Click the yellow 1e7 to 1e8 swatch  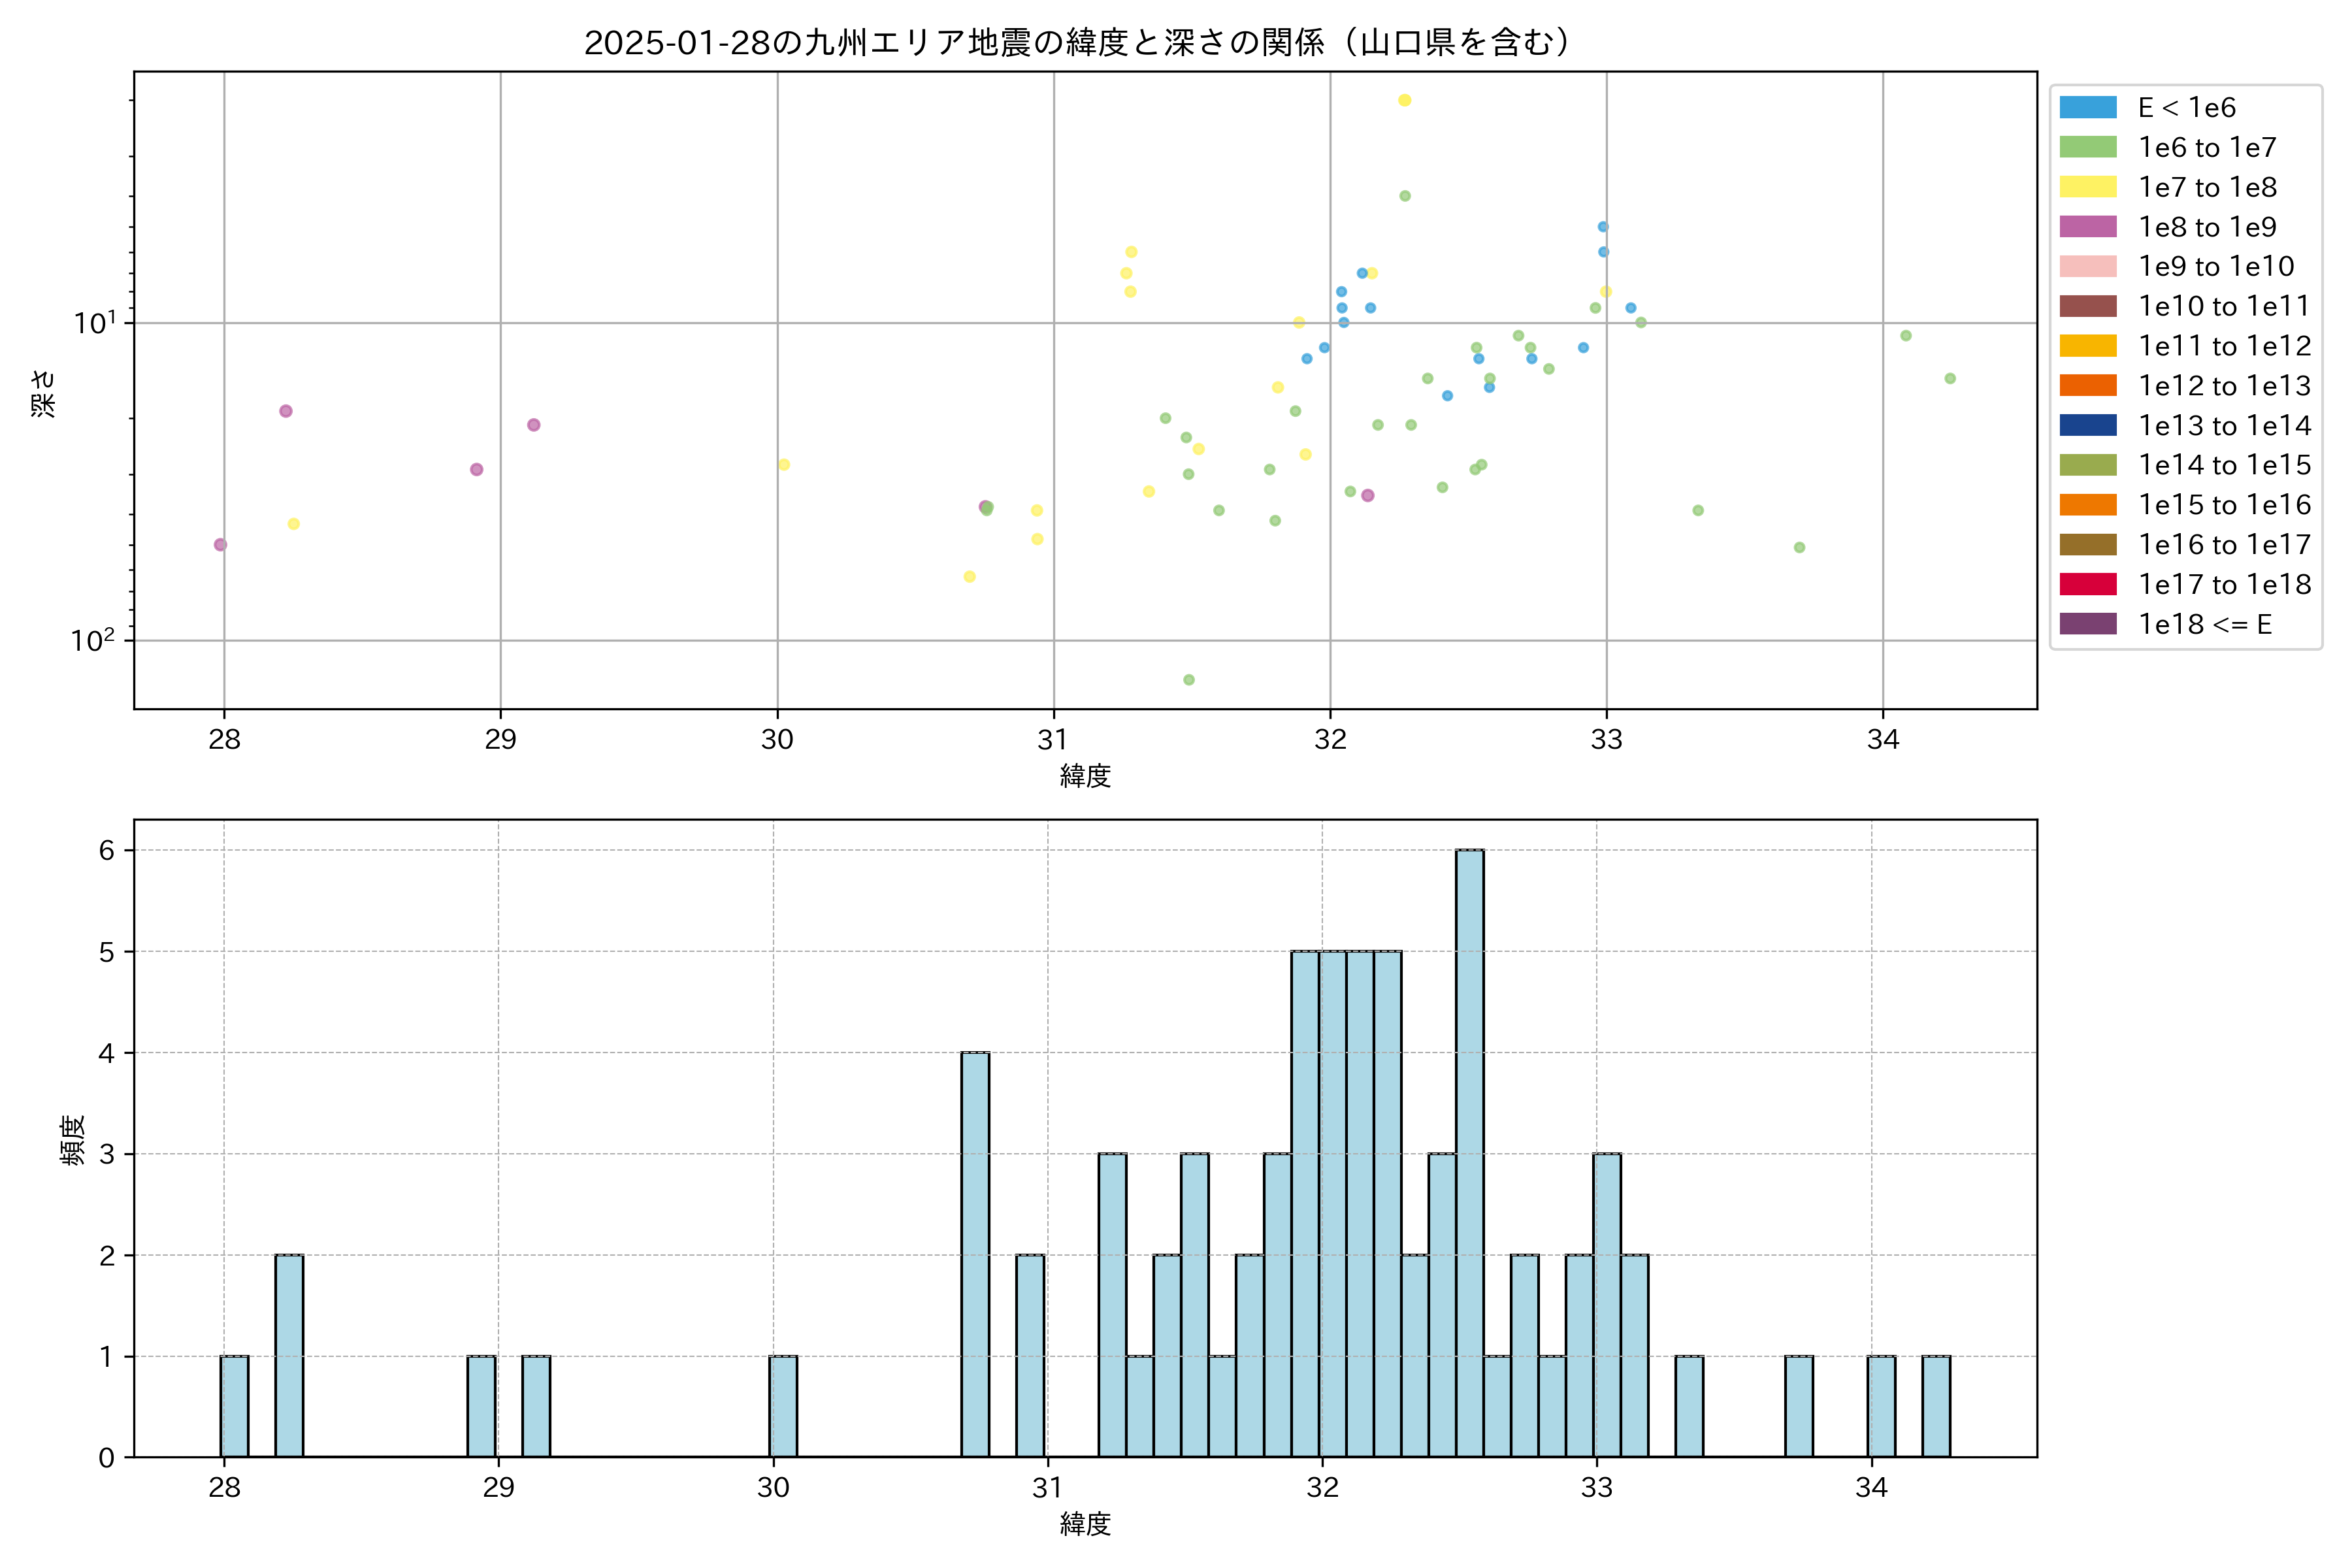2087,187
